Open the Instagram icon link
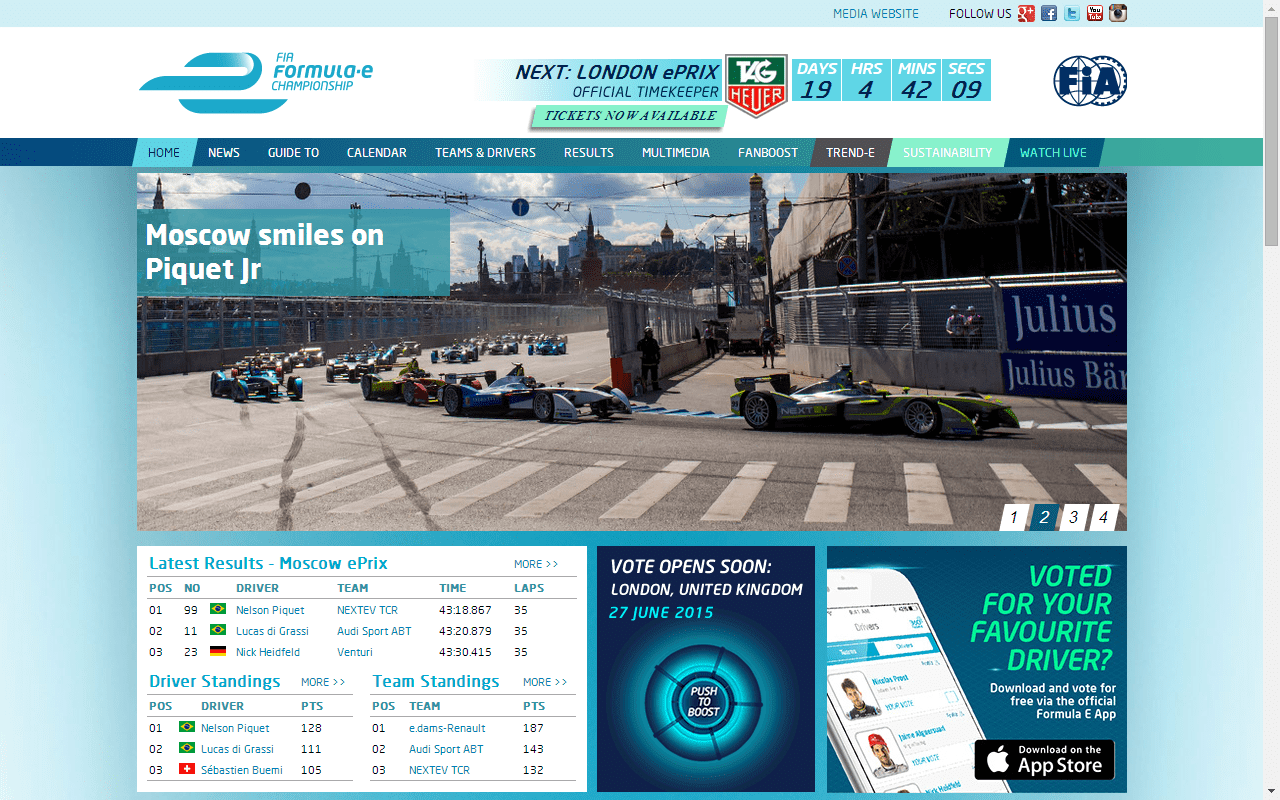 pyautogui.click(x=1118, y=13)
